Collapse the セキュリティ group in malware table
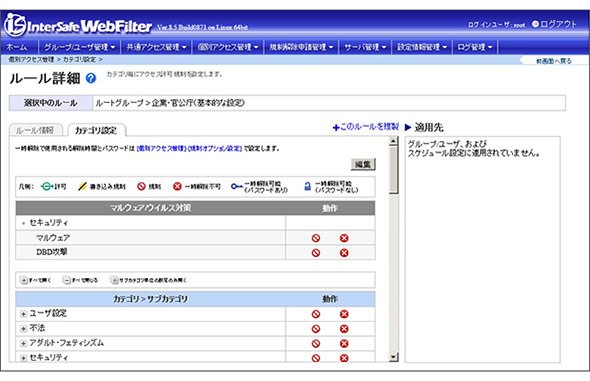 23,223
